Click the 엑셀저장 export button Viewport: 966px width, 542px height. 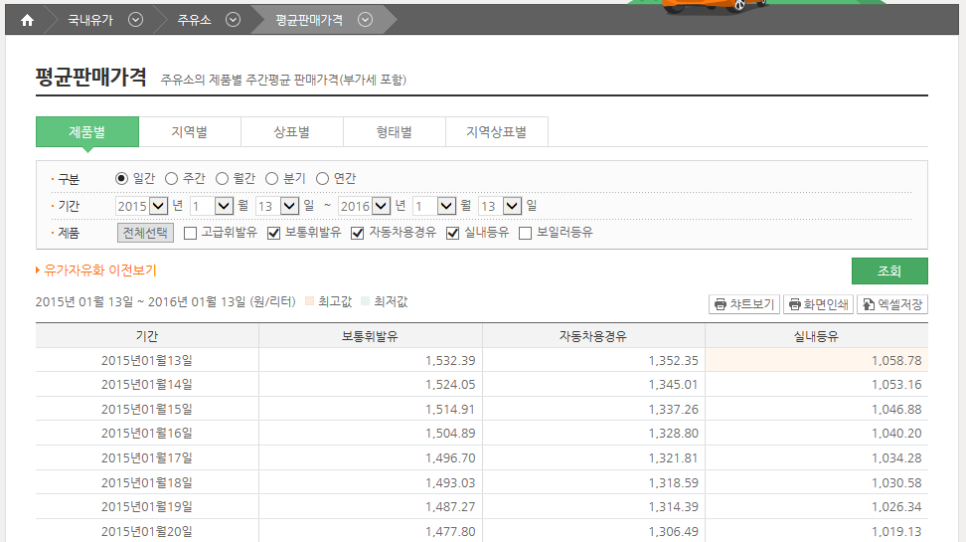click(892, 304)
